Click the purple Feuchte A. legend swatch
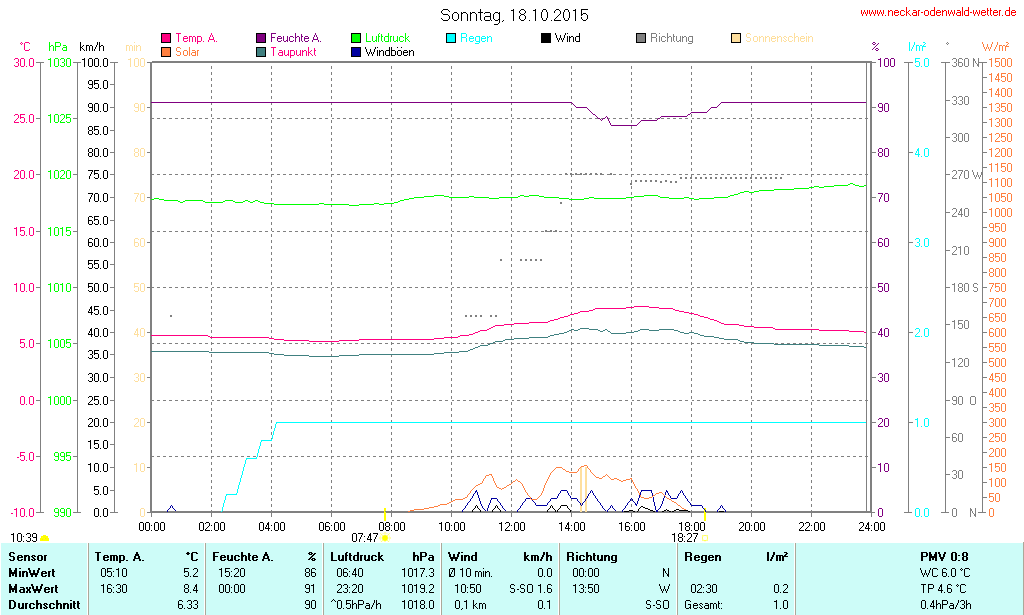Screen dimensions: 1024x615 261,38
